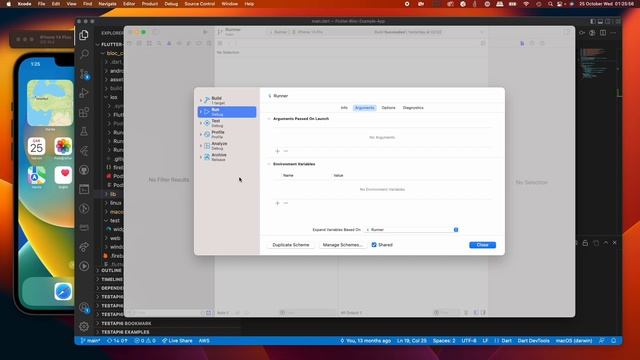Open VS Code GitHub activity bar icon
Viewport: 640px width, 360px height.
[84, 170]
